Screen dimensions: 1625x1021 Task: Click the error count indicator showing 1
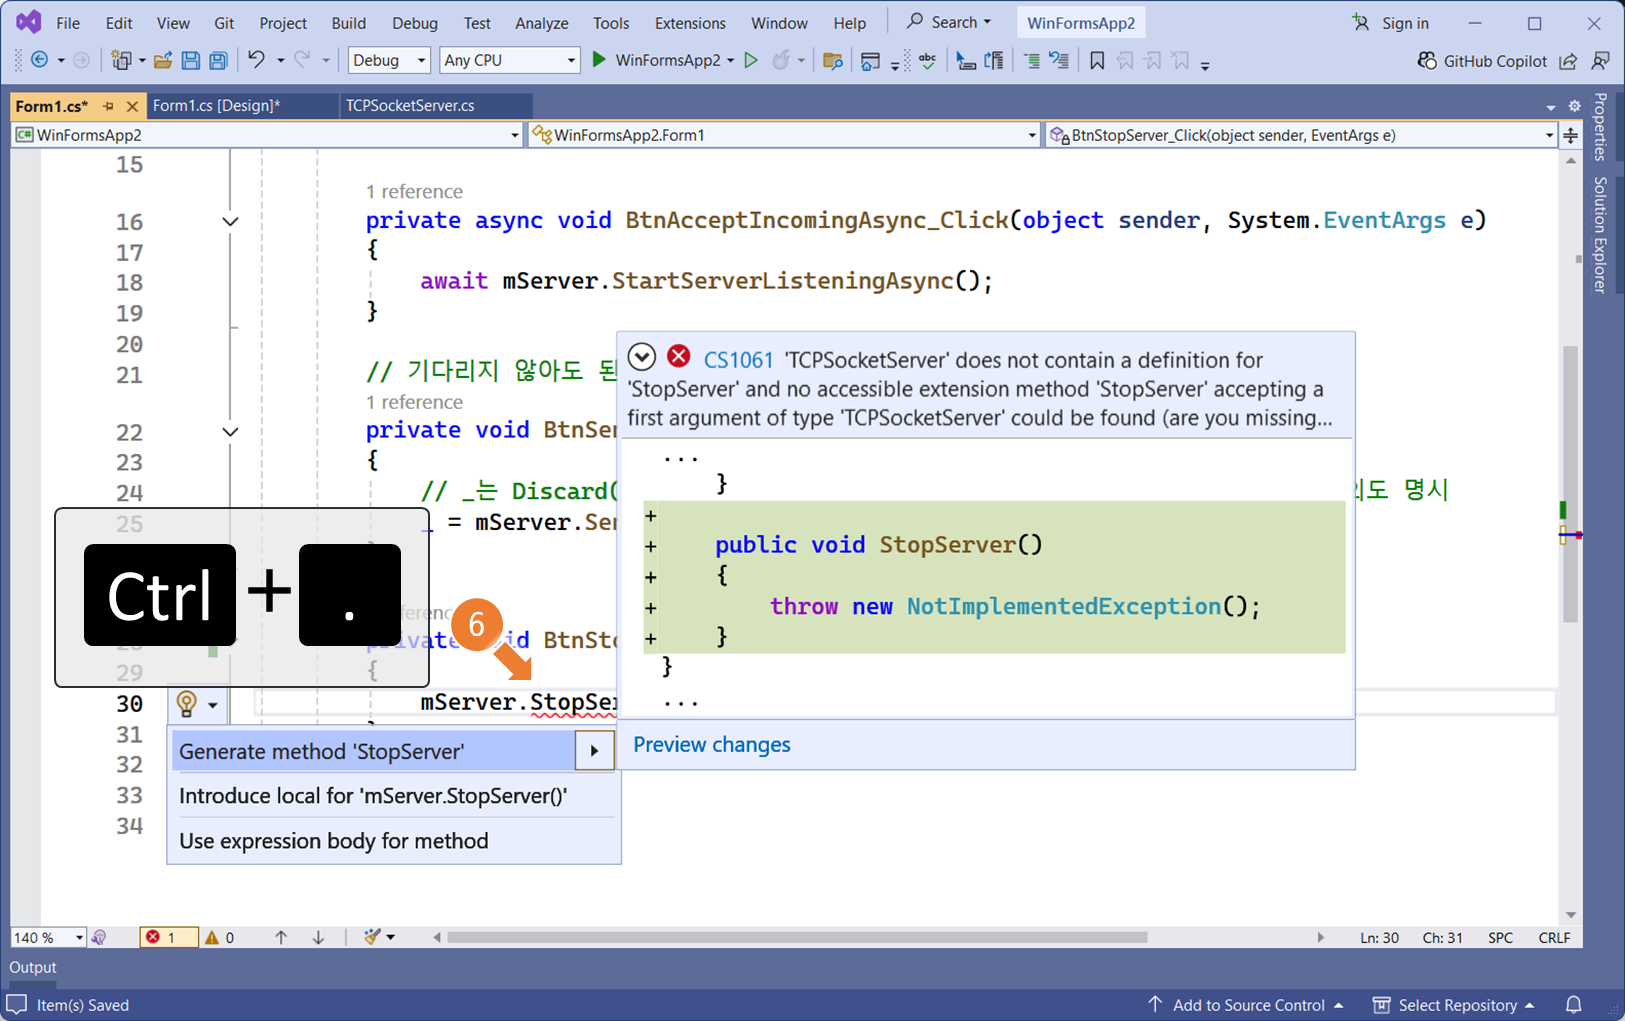click(x=168, y=937)
